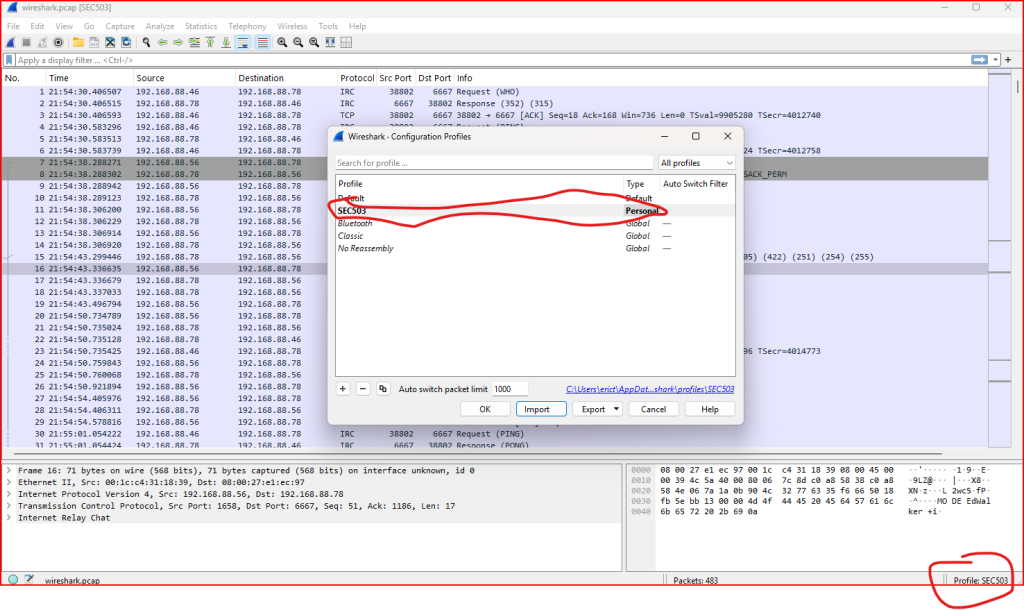The image size is (1024, 610).
Task: Click the Import button
Action: (x=541, y=409)
